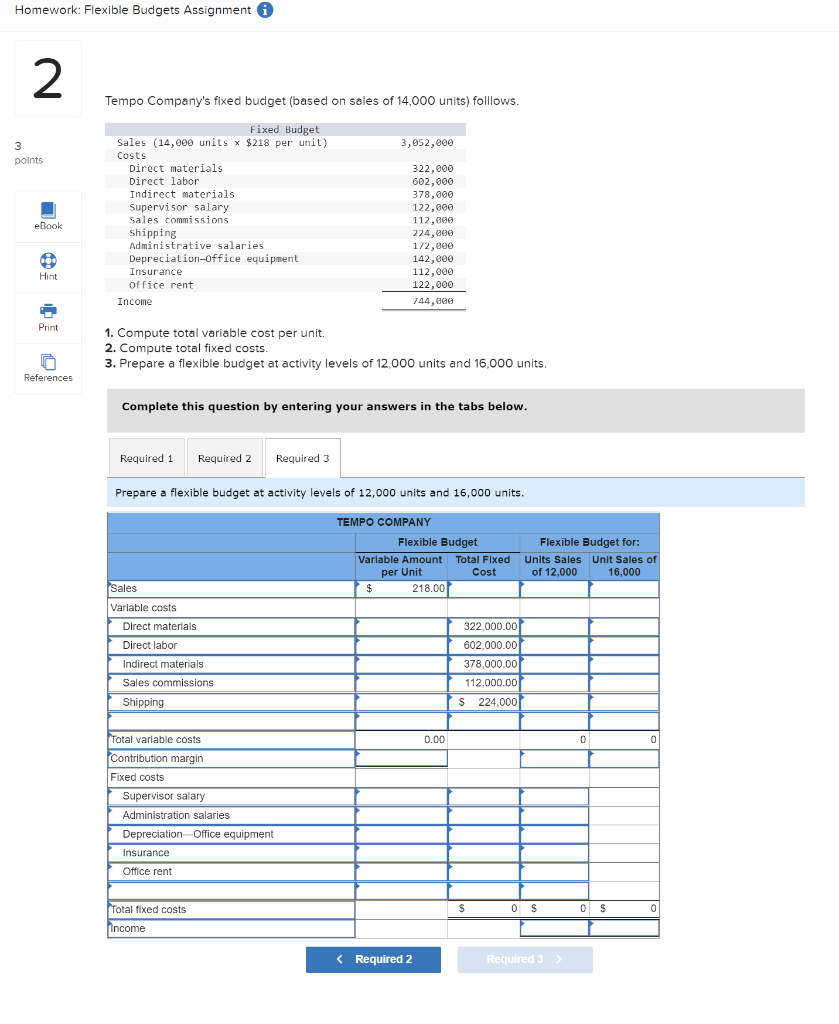Viewport: 839px width, 1024px height.
Task: Switch to the Required 1 tab
Action: 147,457
